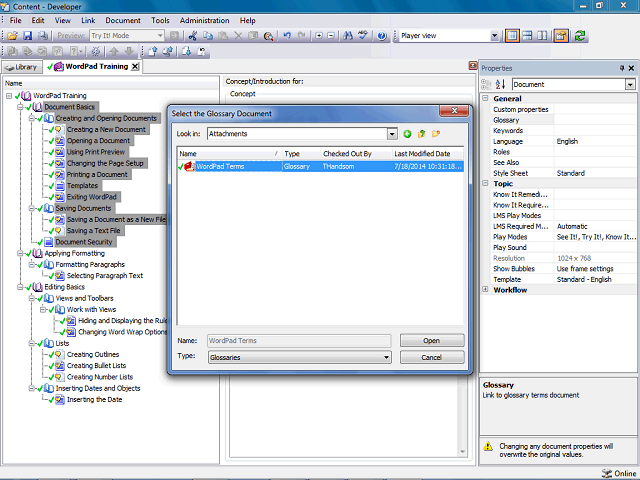Toggle the vertical split layout icon
640x480 pixels.
click(x=542, y=36)
